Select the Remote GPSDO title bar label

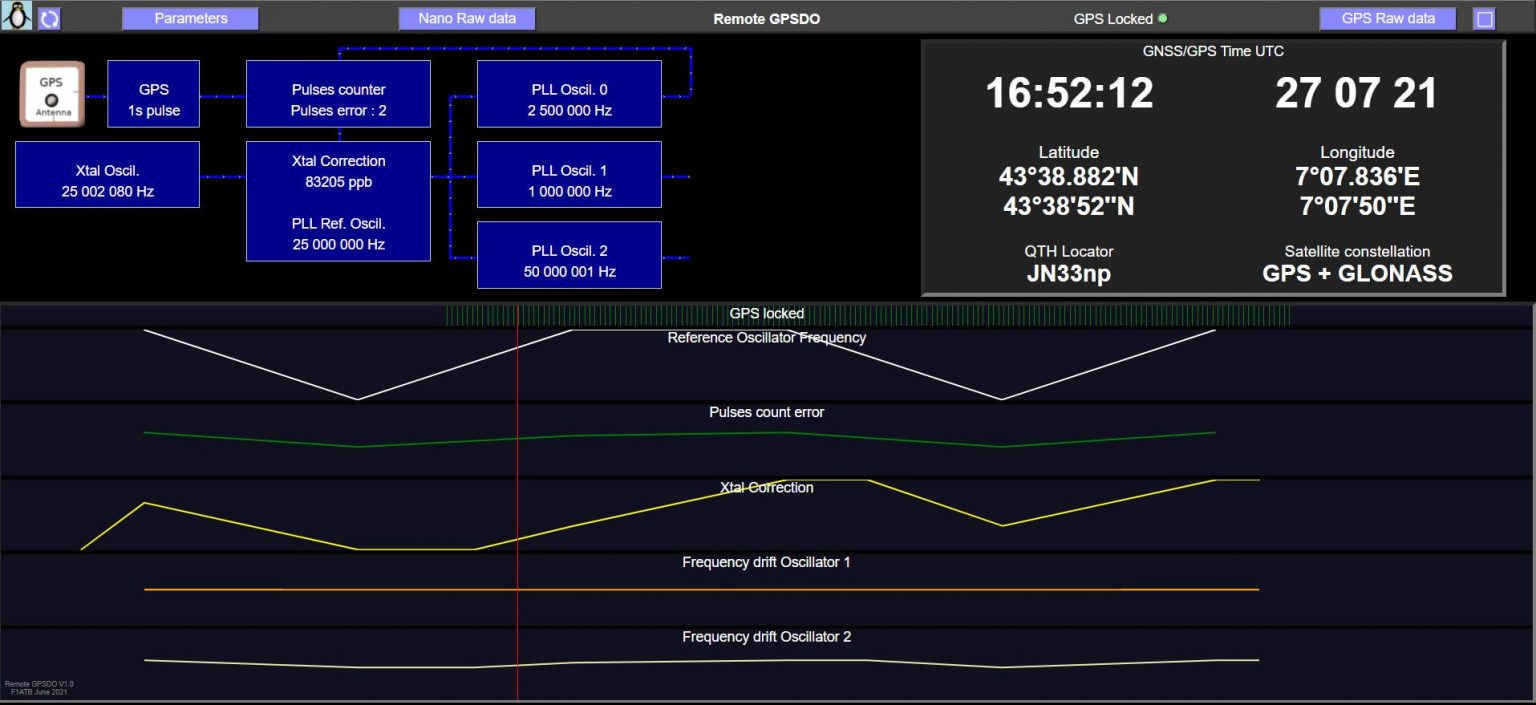click(x=766, y=17)
